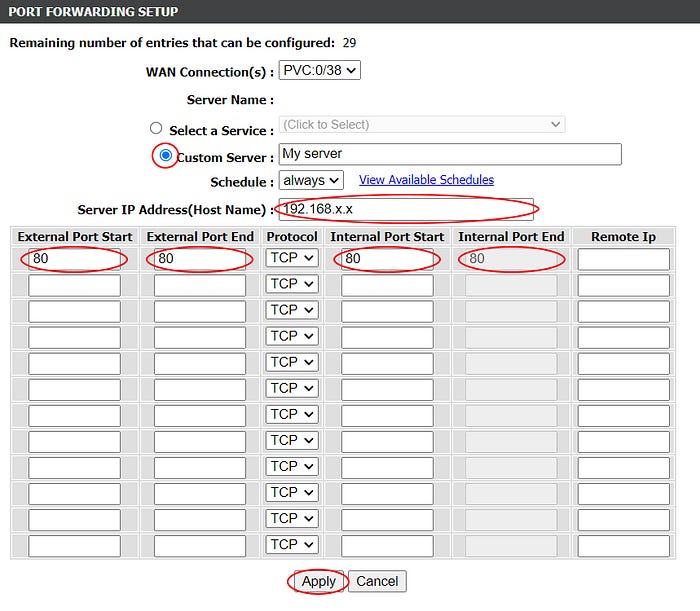The image size is (700, 611).
Task: Open the Schedule dropdown set to always
Action: tap(311, 180)
